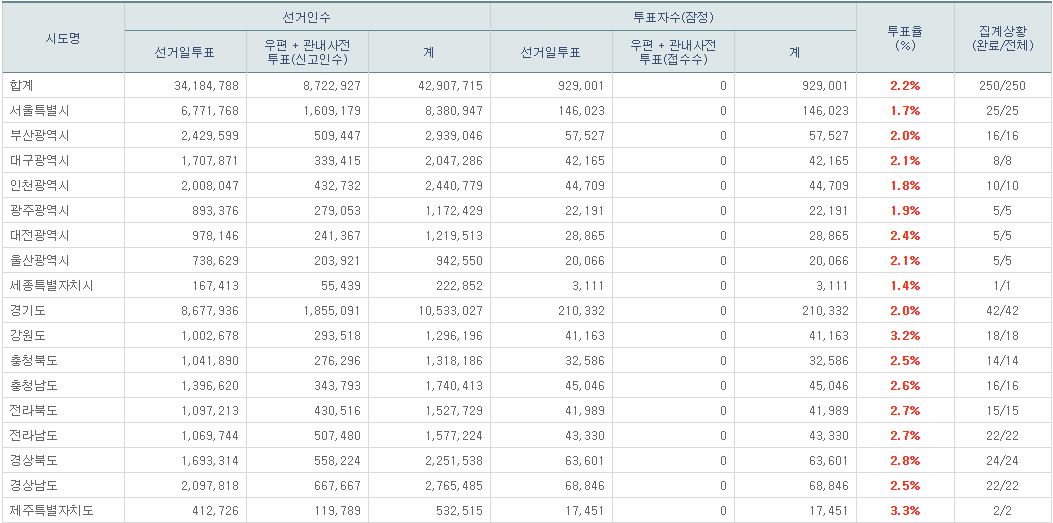Select the 제주특별자치도 row label

(51, 511)
